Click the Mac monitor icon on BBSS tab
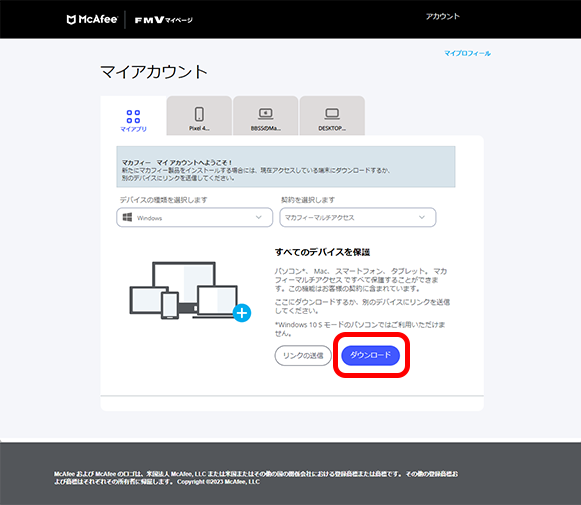 click(266, 114)
